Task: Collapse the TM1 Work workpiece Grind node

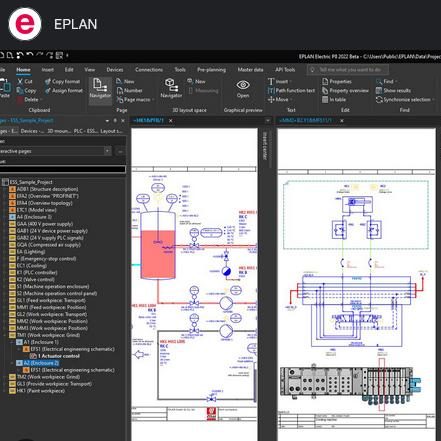Action: pyautogui.click(x=5, y=335)
